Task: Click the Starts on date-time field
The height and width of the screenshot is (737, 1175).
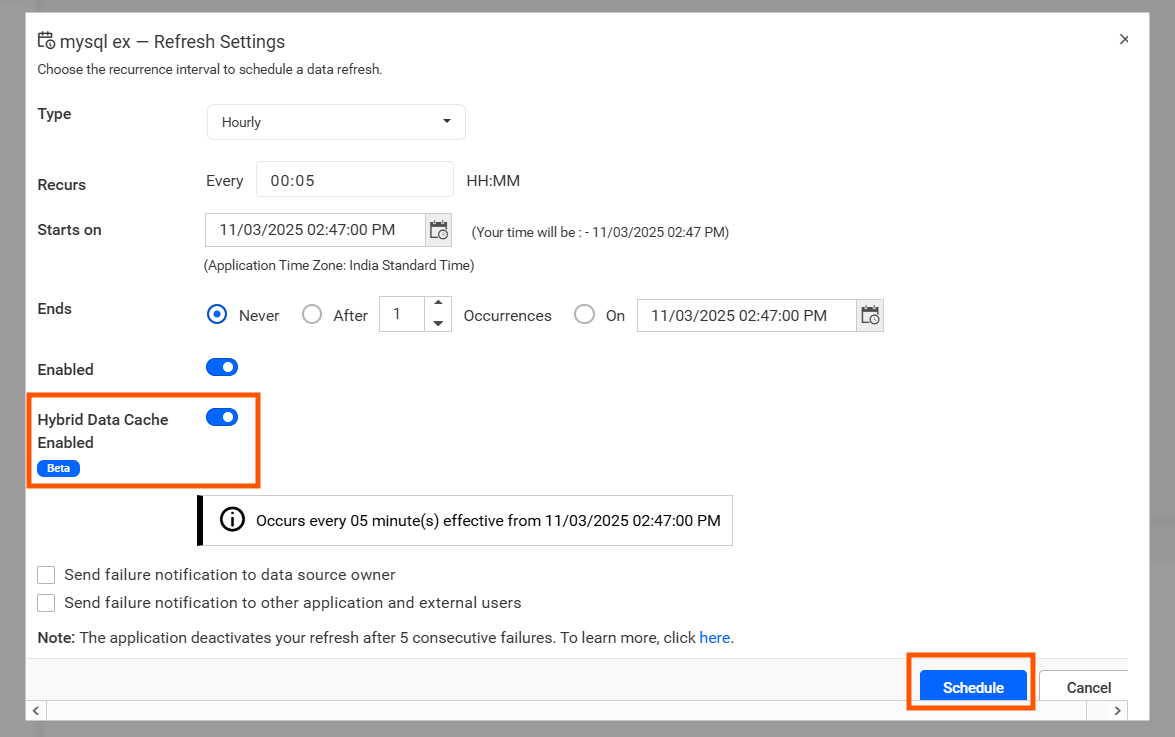Action: [x=315, y=230]
